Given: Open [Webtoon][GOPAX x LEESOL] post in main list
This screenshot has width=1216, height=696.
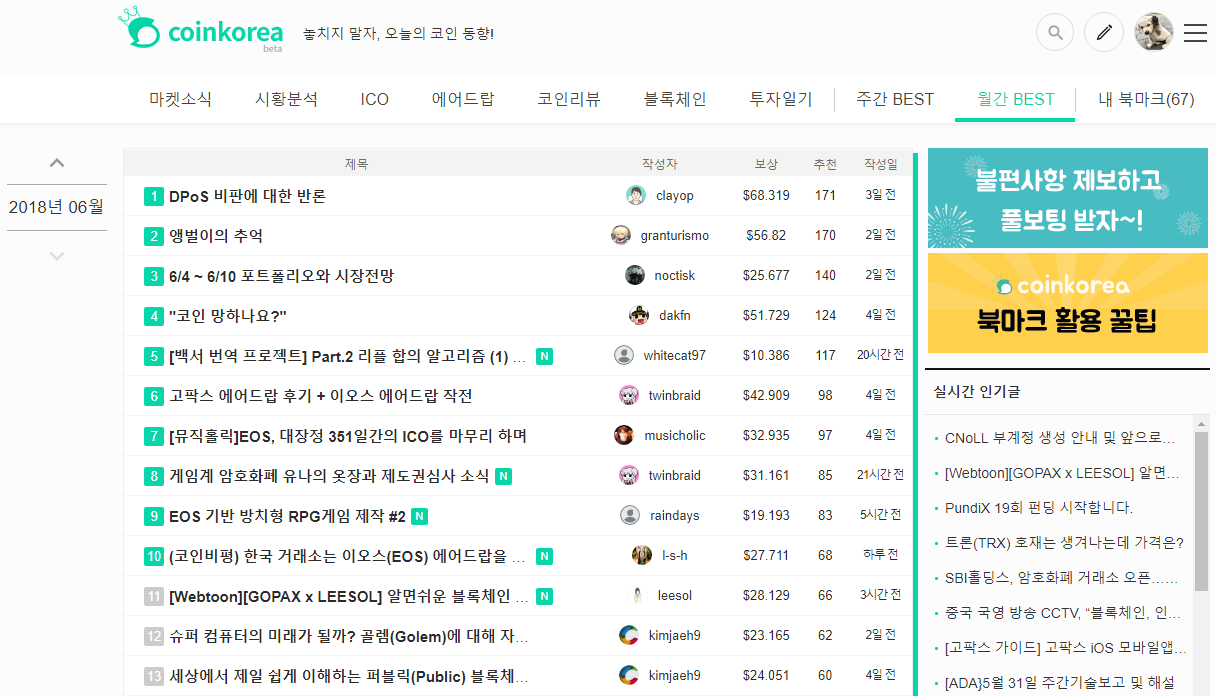Looking at the screenshot, I should (x=349, y=596).
